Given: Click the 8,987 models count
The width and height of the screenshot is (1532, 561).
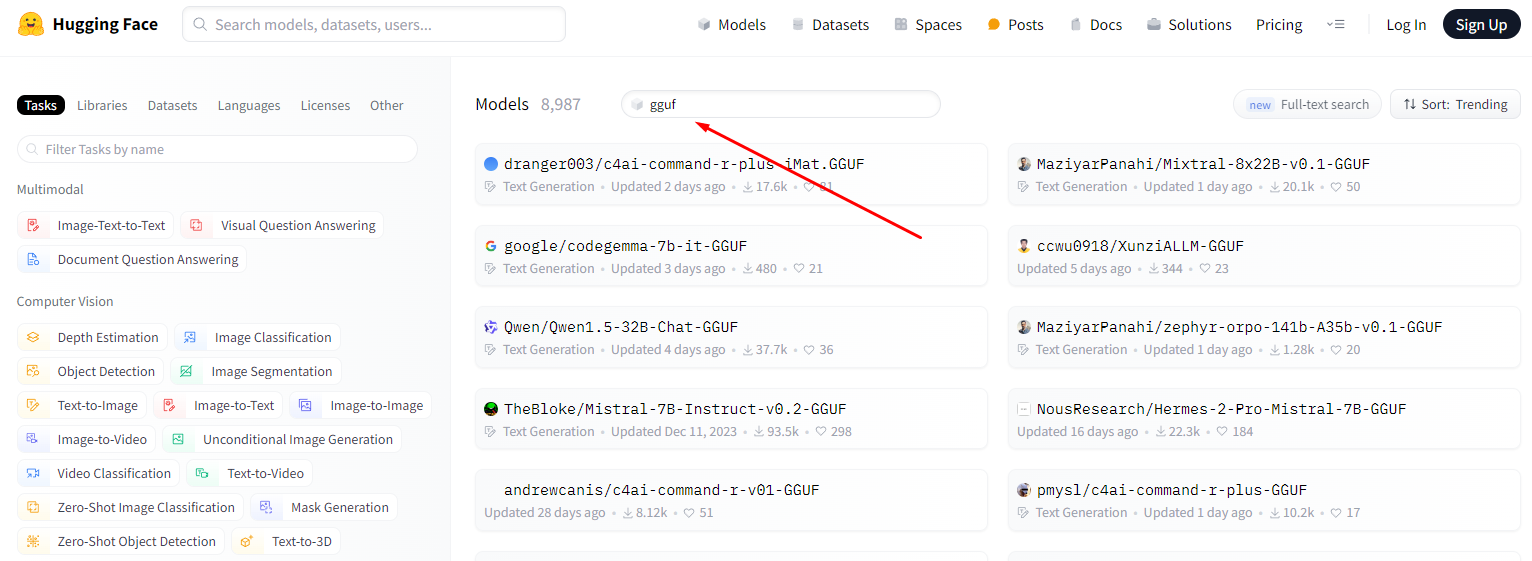Looking at the screenshot, I should (x=561, y=104).
